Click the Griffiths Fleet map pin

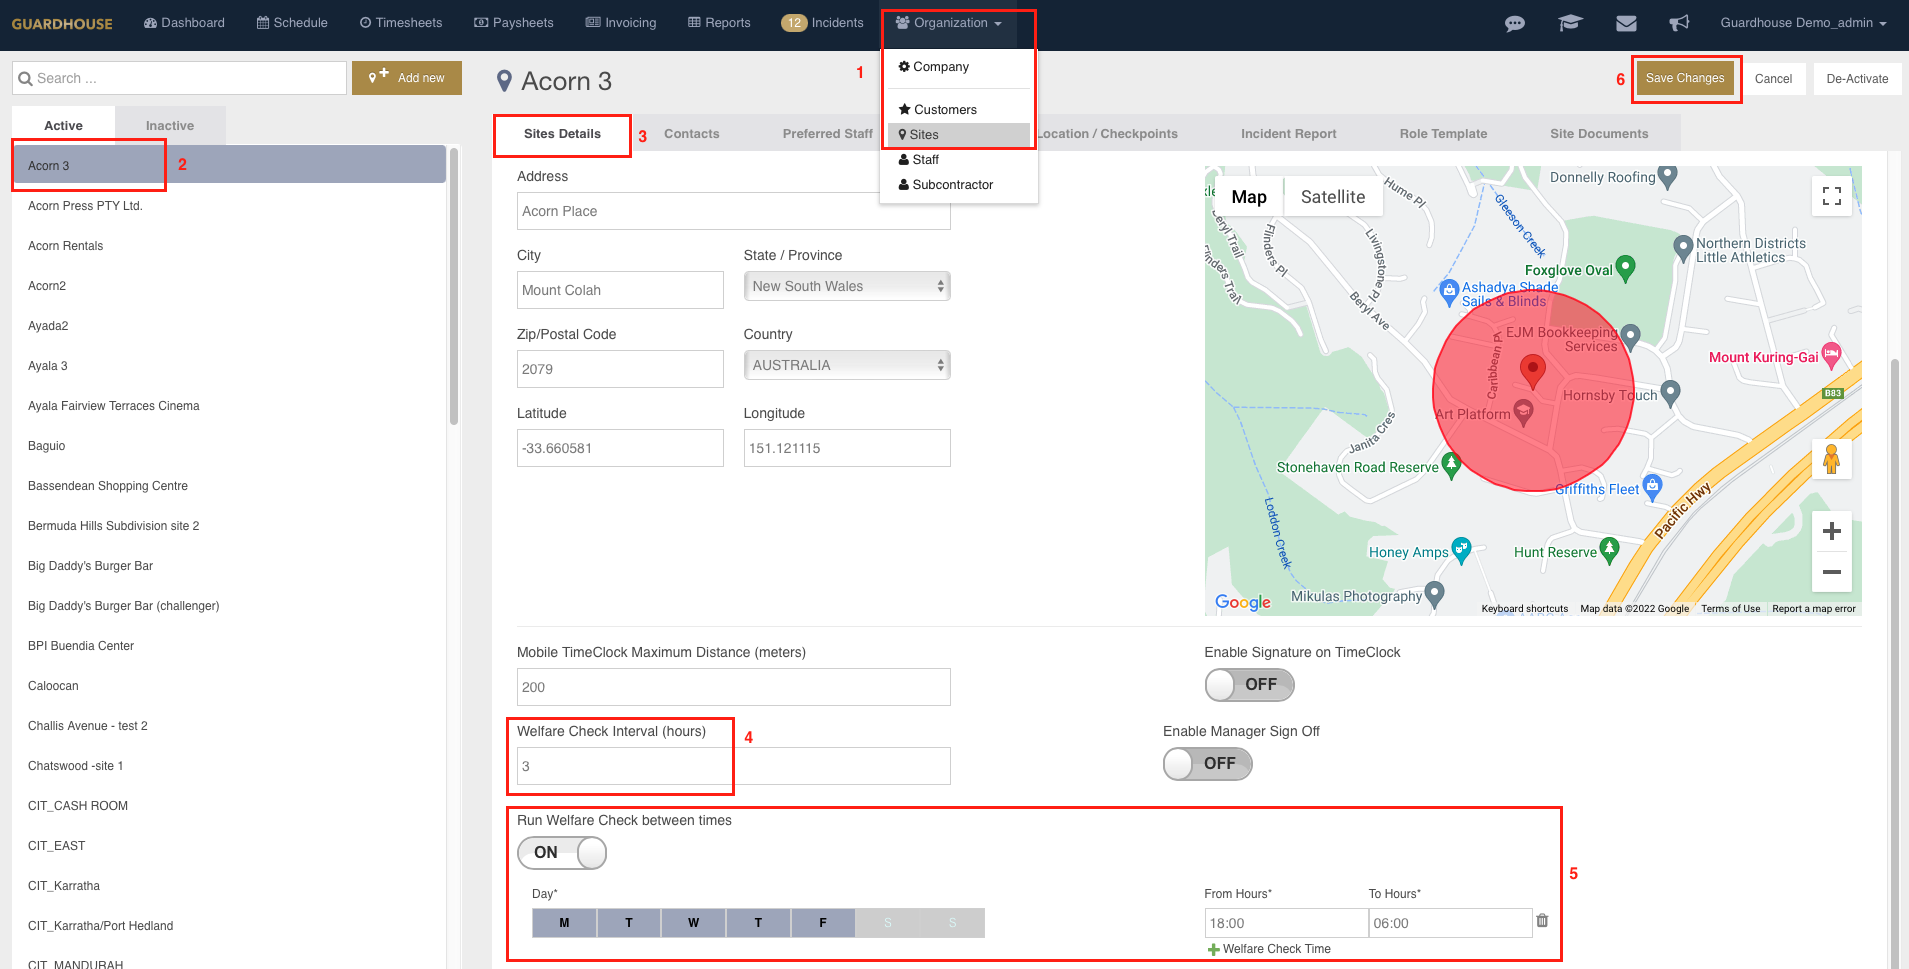tap(1652, 486)
